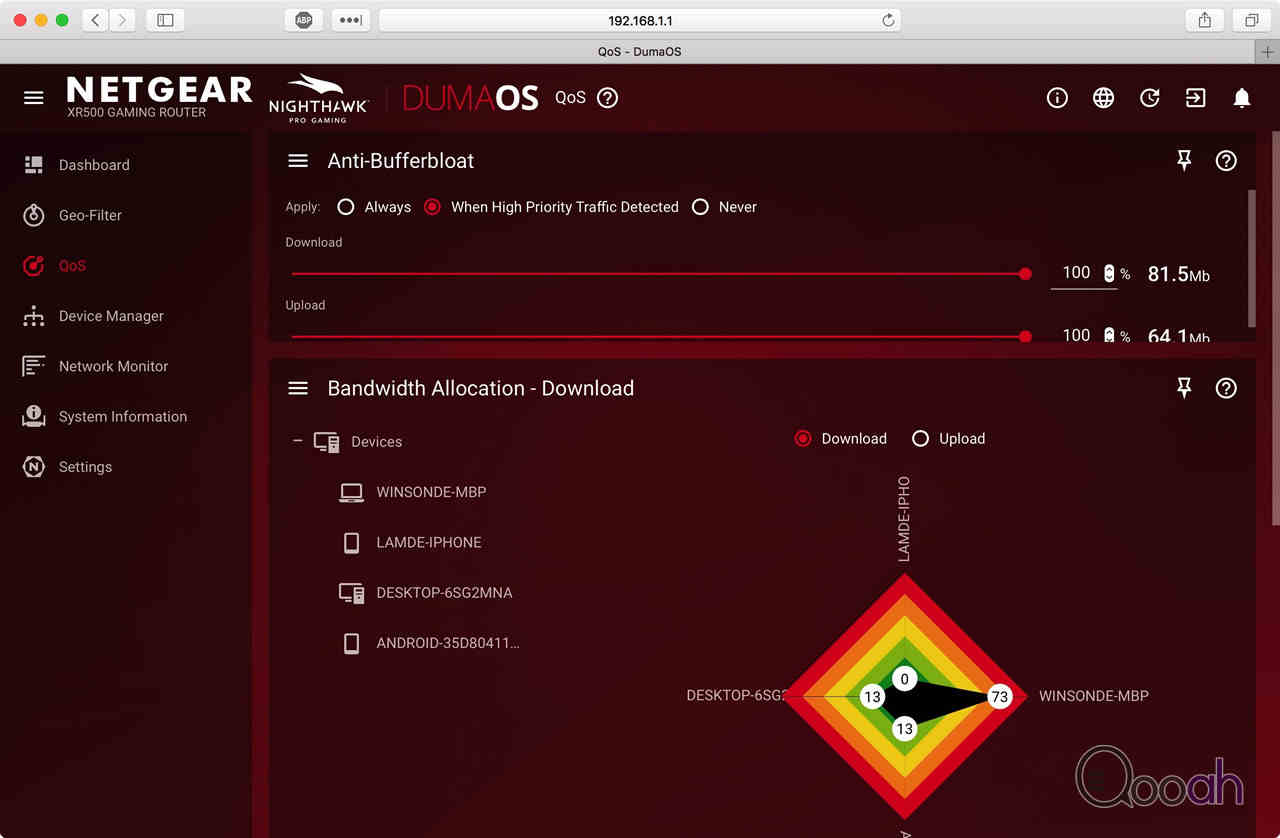Go to Device Manager page

coord(111,316)
